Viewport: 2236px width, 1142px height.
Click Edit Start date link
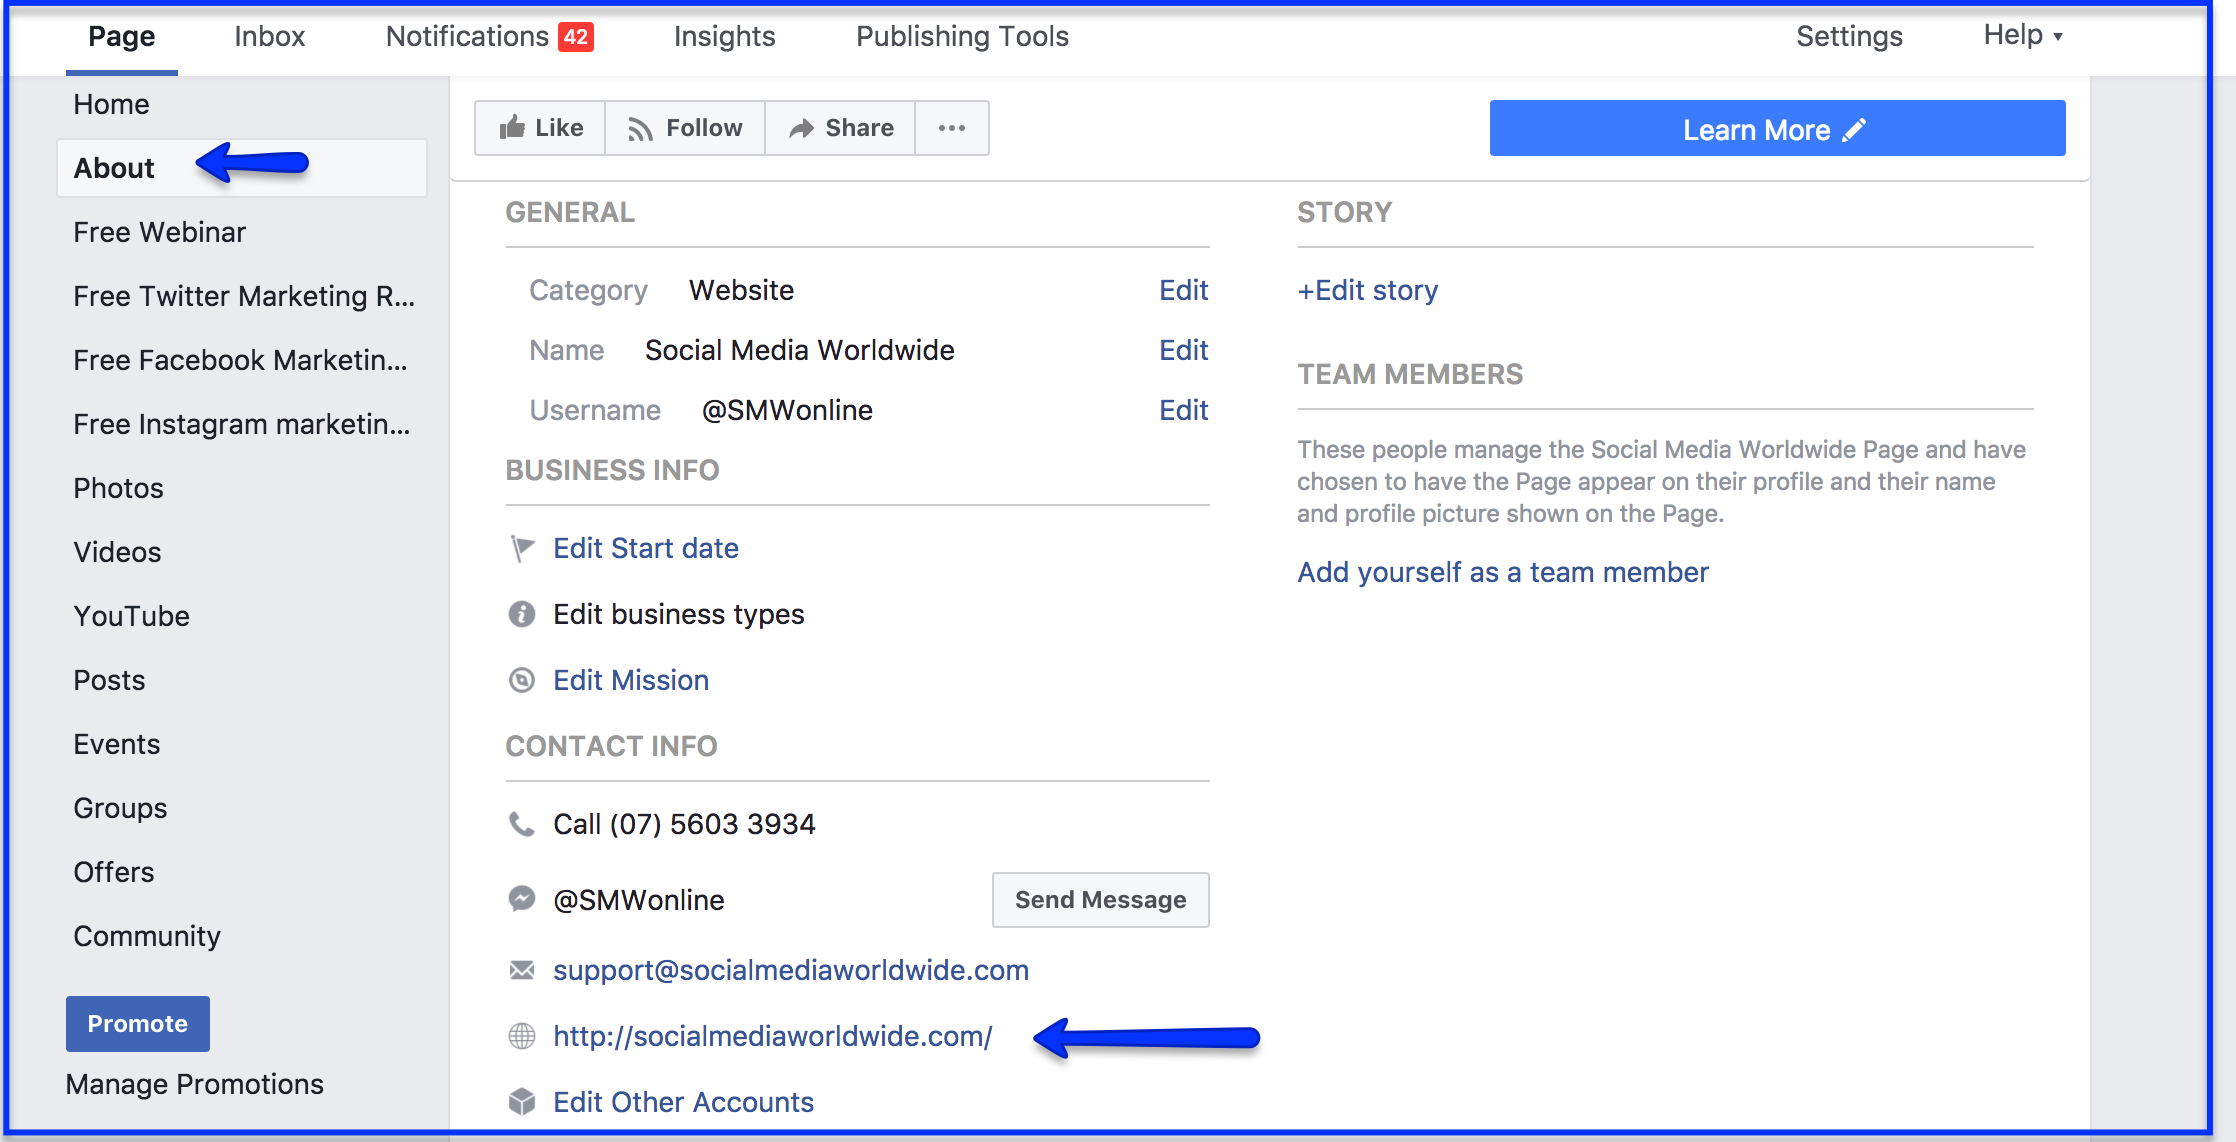click(646, 548)
